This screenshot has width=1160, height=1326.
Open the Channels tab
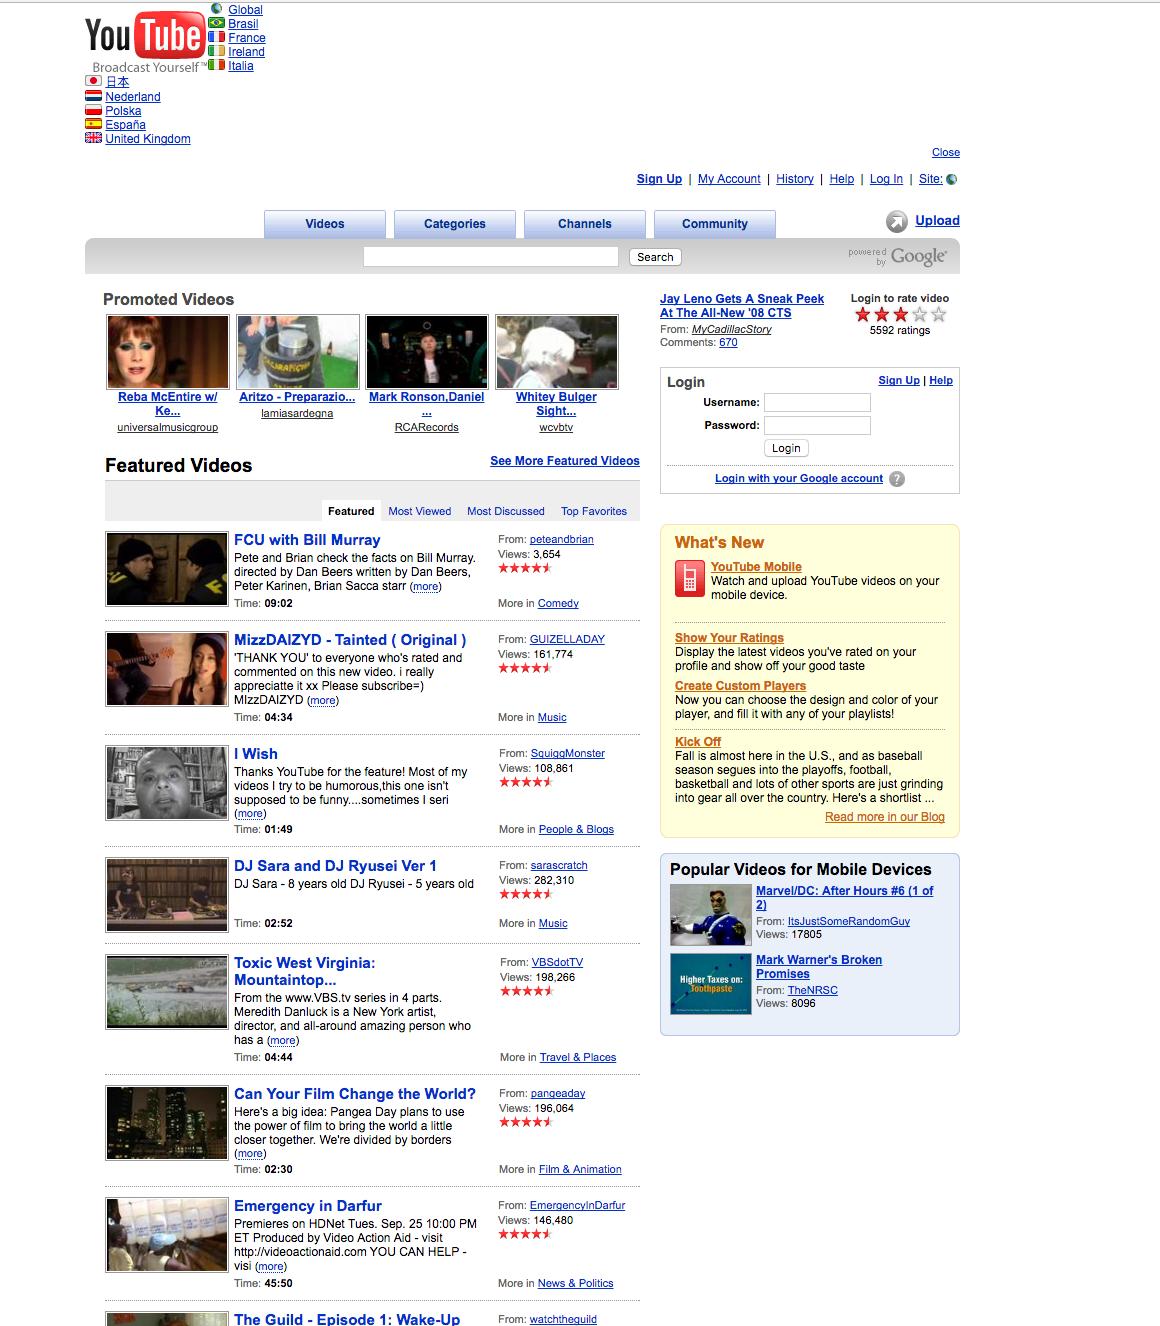(585, 224)
